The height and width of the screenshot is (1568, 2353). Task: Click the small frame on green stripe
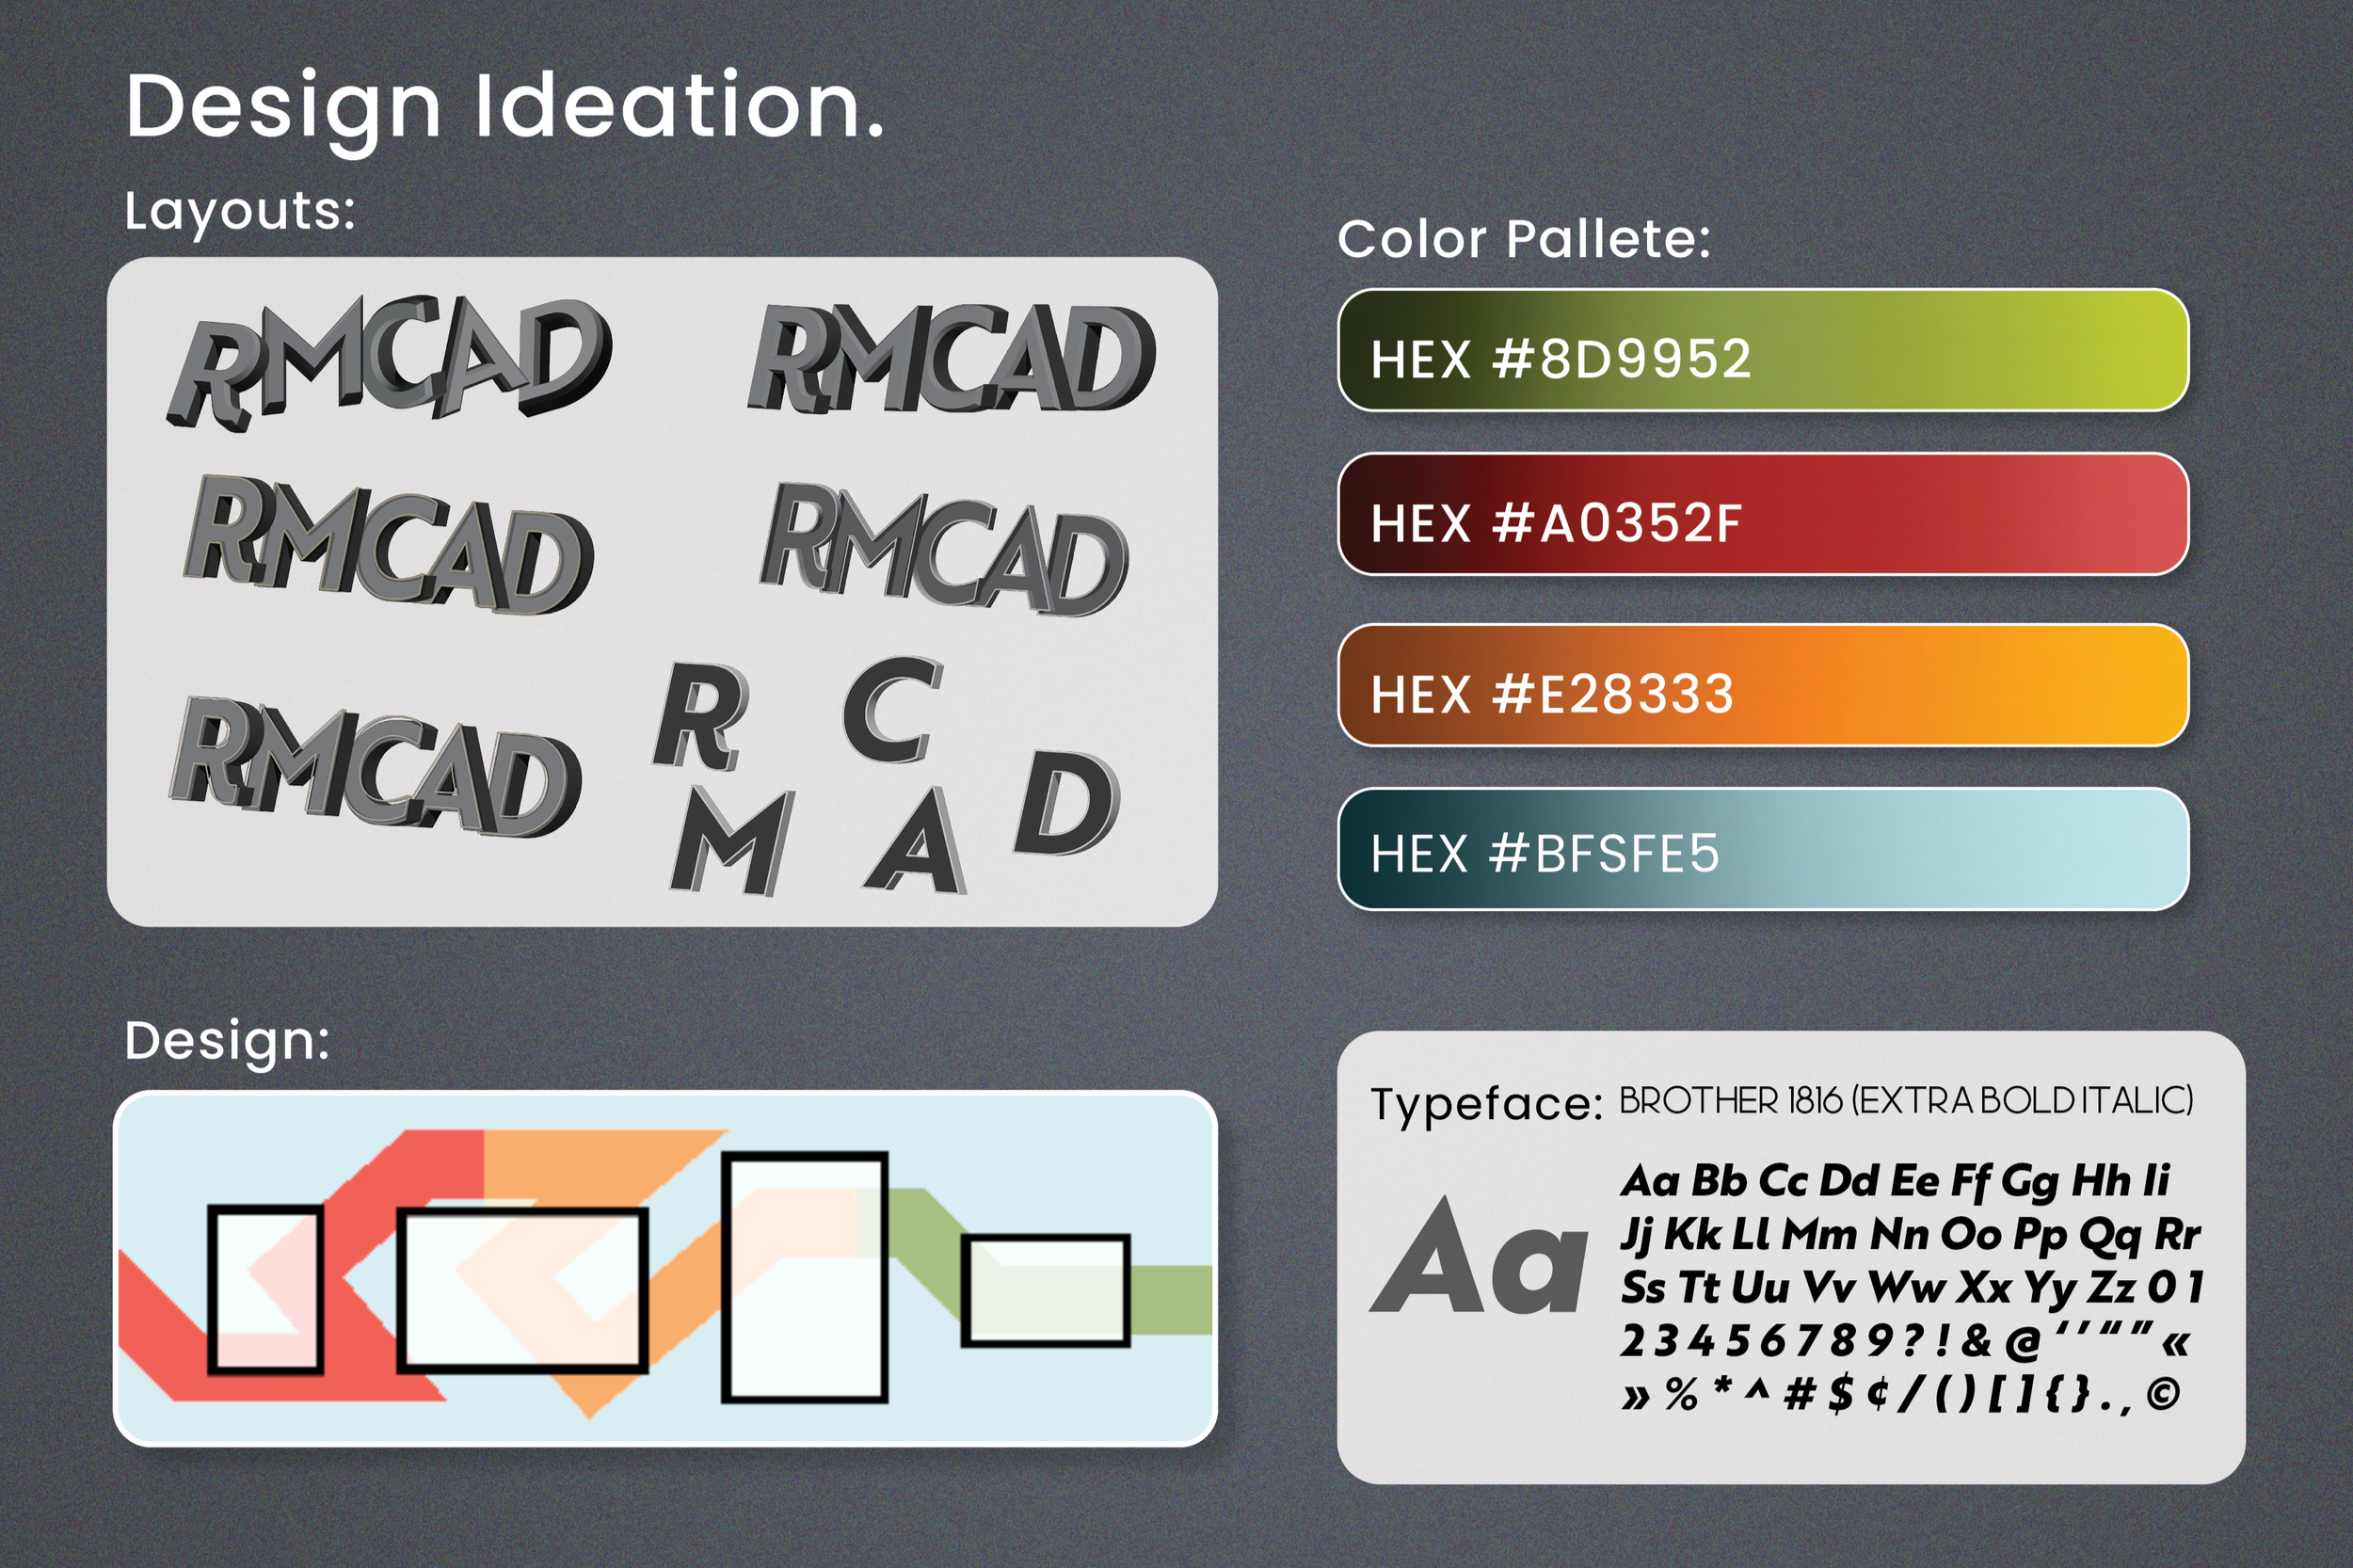tap(1045, 1290)
